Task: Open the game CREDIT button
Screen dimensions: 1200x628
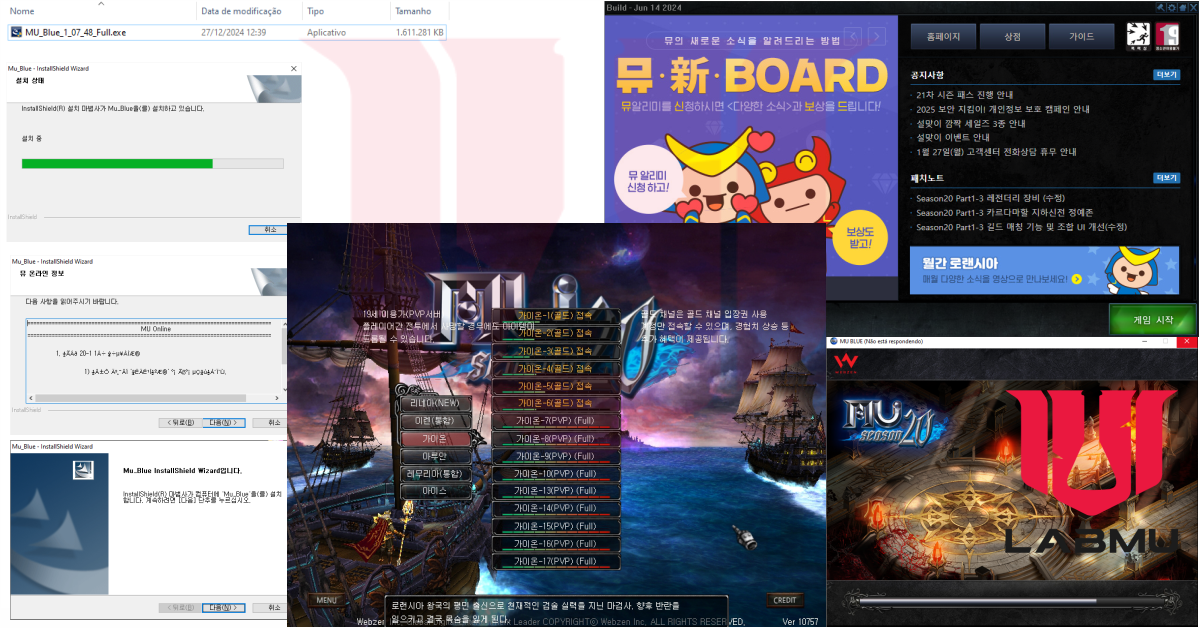Action: (x=785, y=600)
